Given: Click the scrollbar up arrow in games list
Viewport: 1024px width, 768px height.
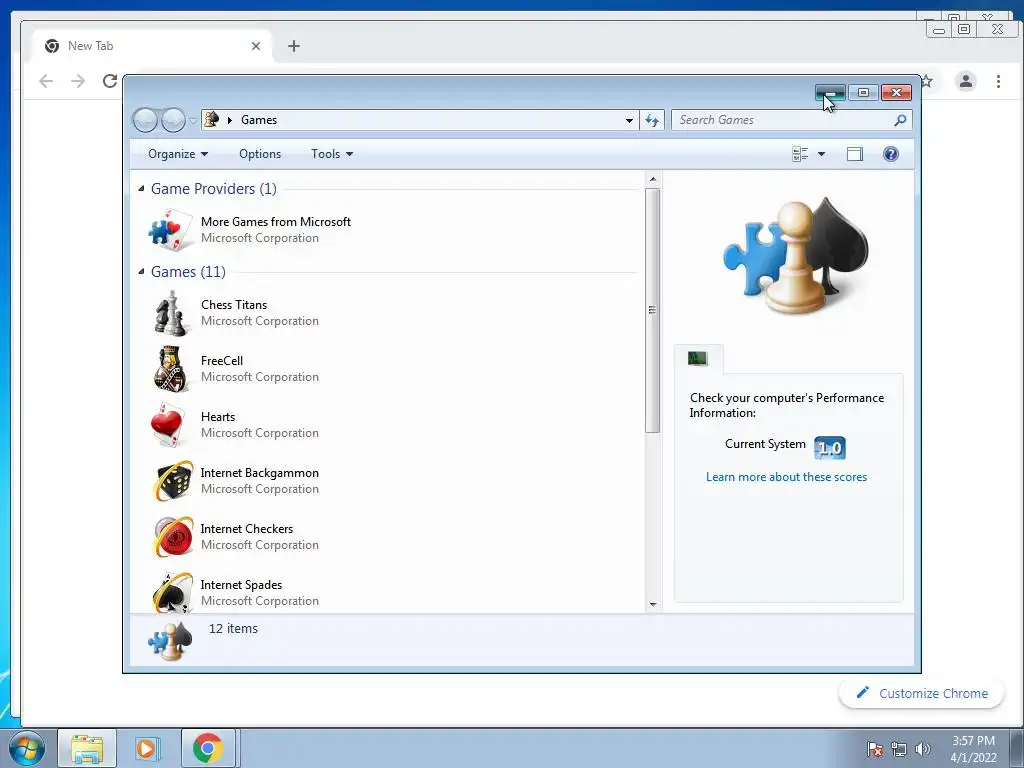Looking at the screenshot, I should pyautogui.click(x=653, y=179).
